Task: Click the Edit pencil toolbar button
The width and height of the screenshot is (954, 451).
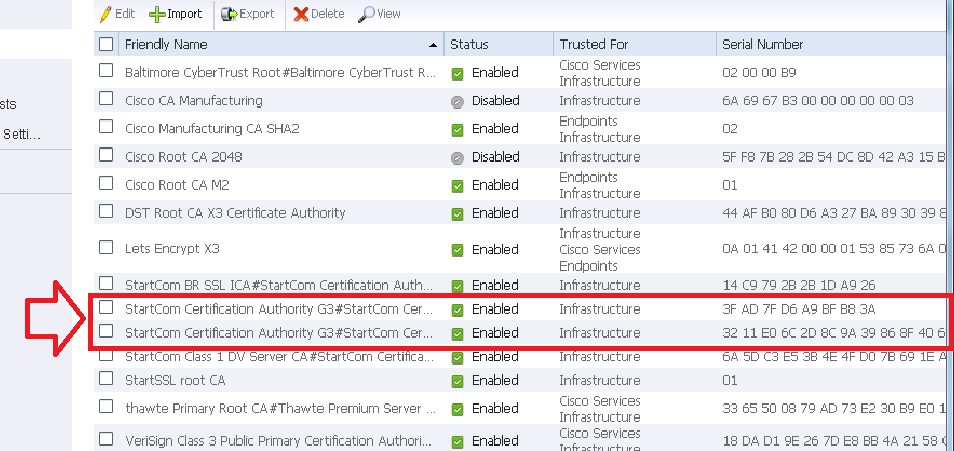Action: 117,13
